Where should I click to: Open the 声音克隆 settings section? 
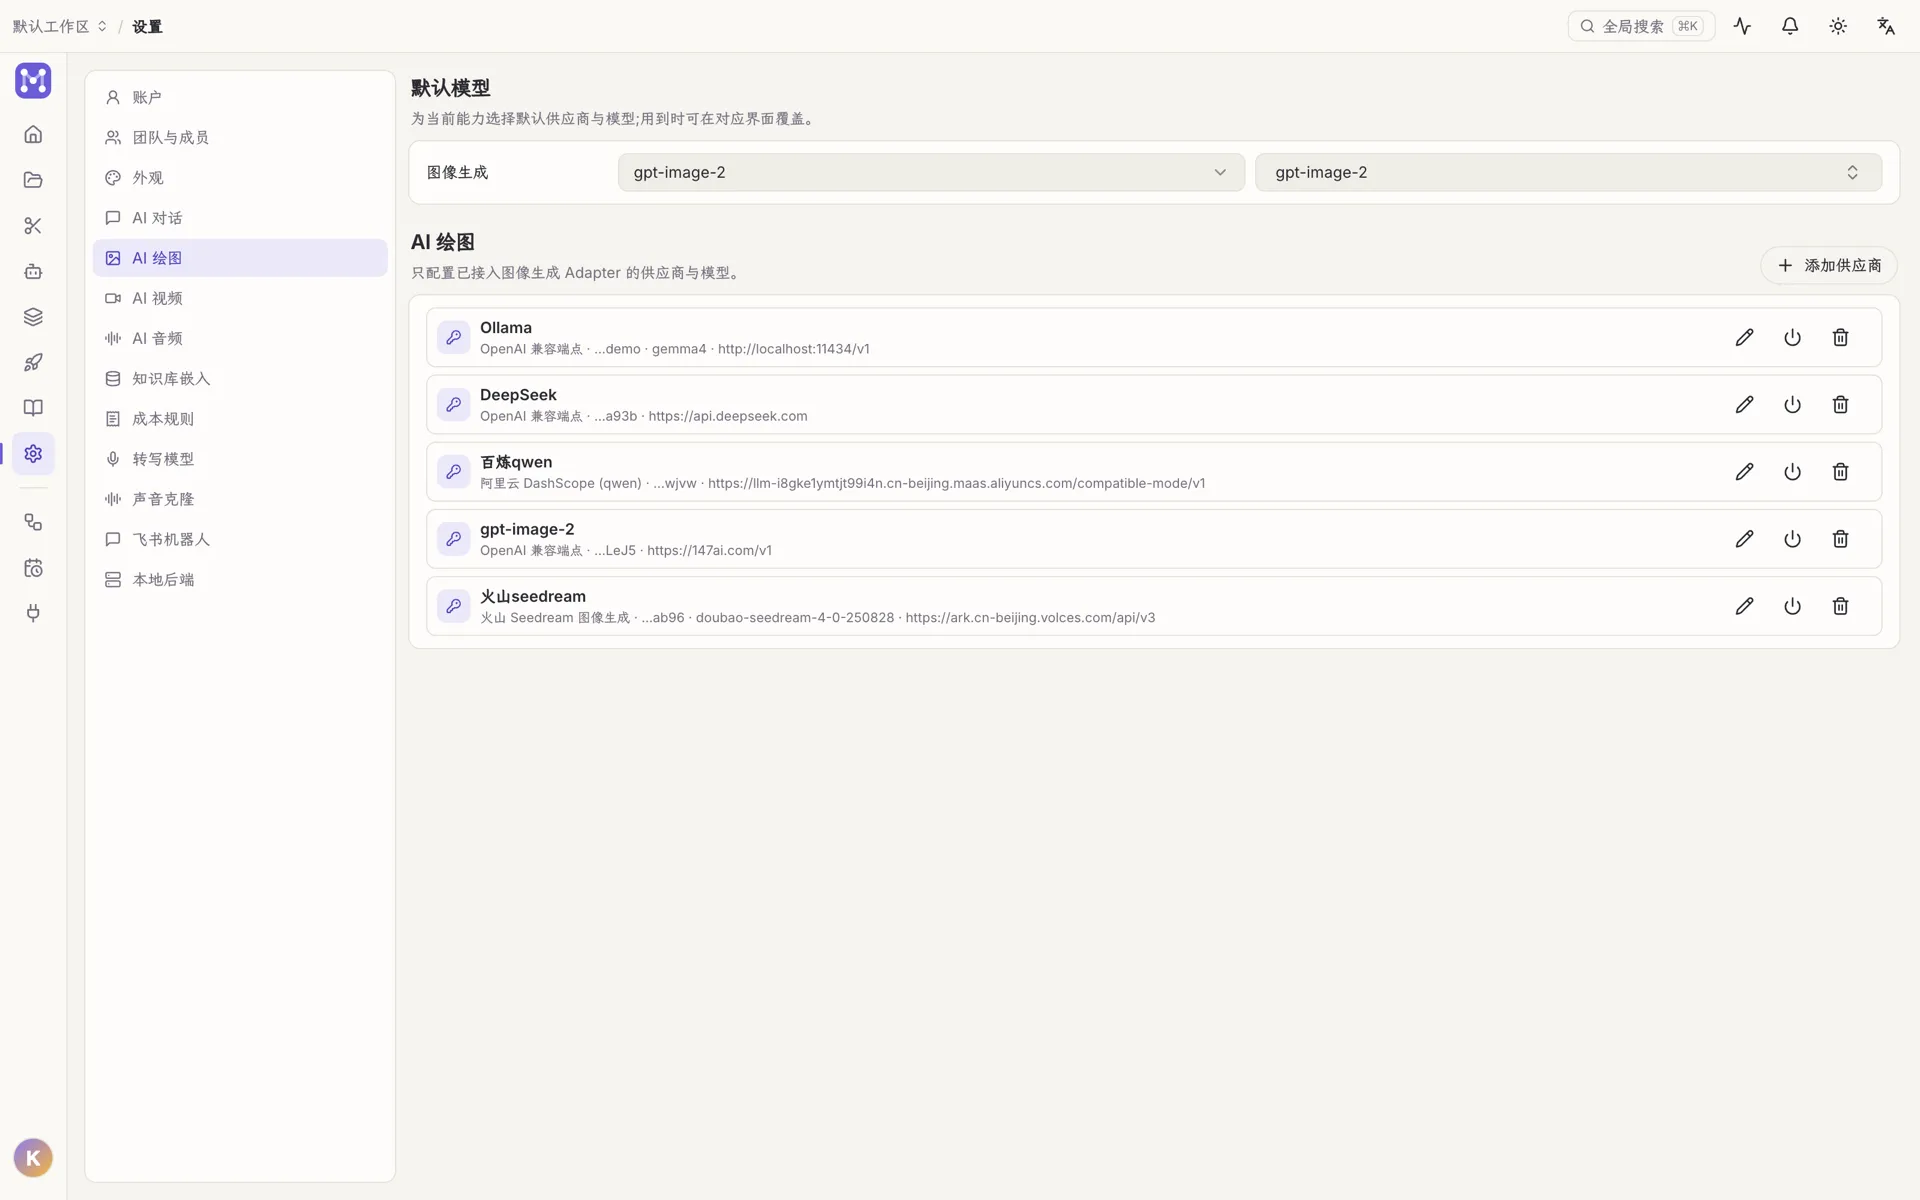(240, 499)
